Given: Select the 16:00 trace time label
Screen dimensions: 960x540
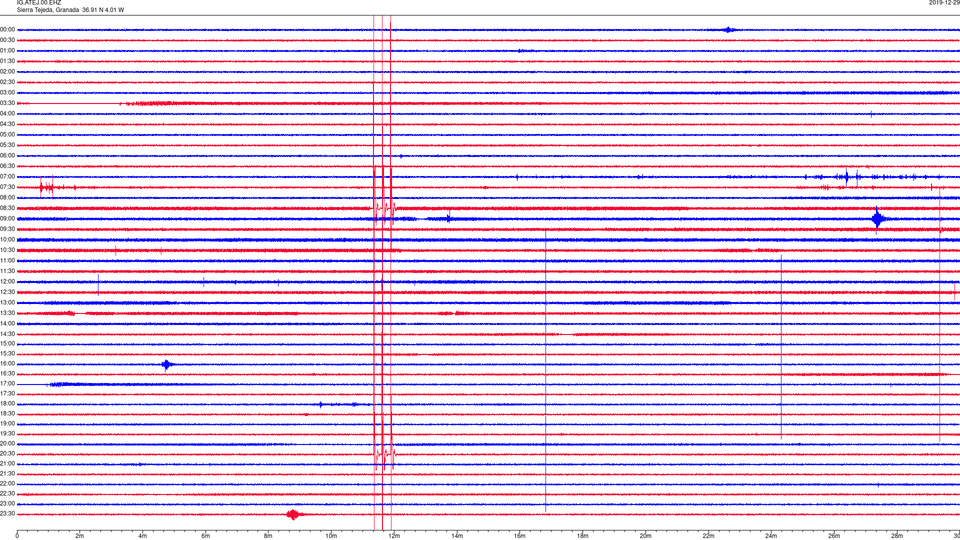Looking at the screenshot, I should click(x=7, y=364).
